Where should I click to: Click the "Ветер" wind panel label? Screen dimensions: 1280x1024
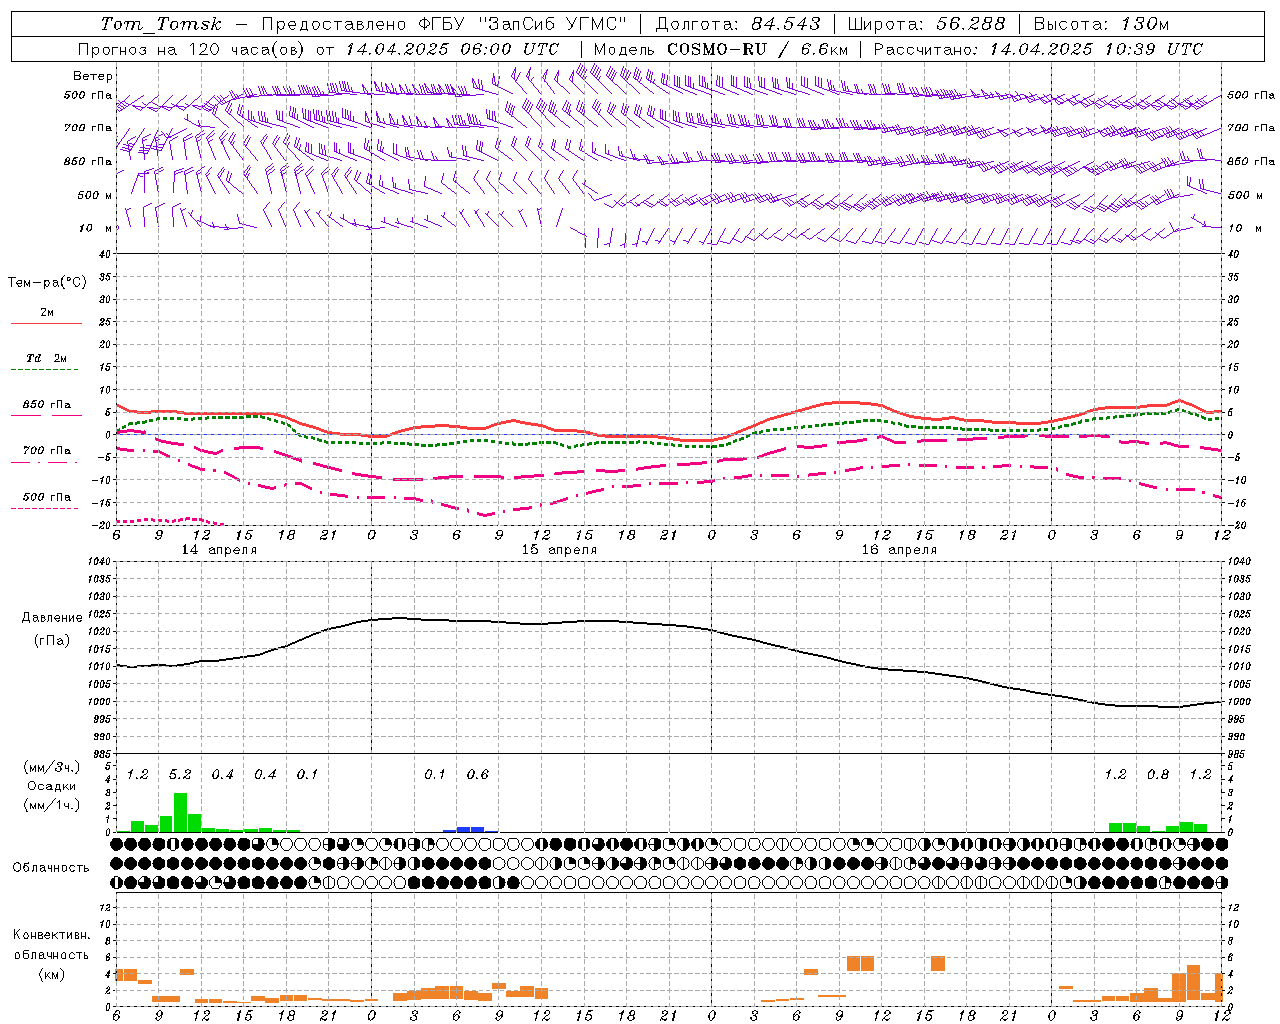pos(93,76)
